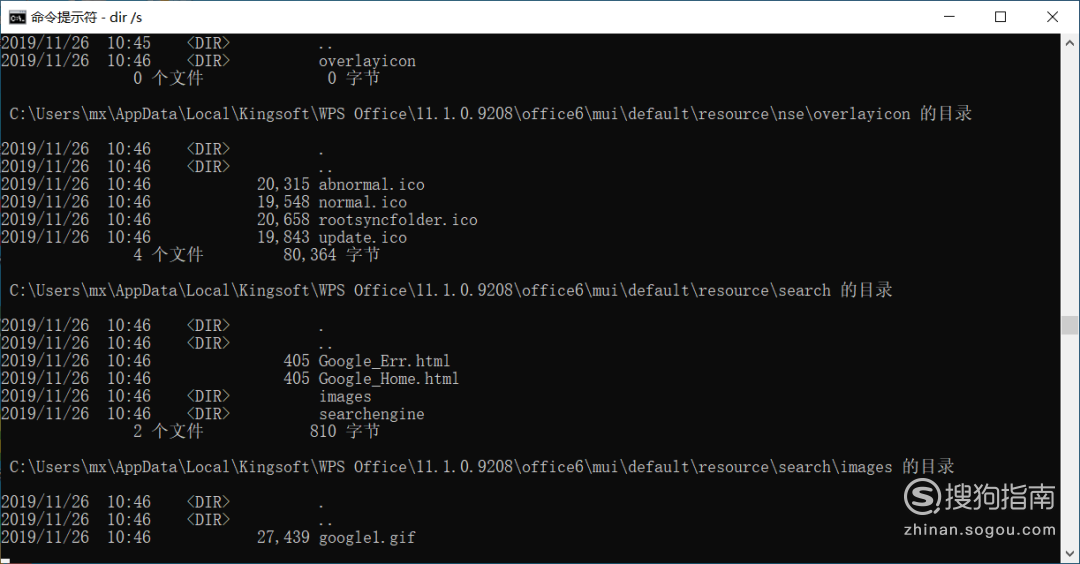
Task: Click the normal.ico entry
Action: tap(362, 202)
